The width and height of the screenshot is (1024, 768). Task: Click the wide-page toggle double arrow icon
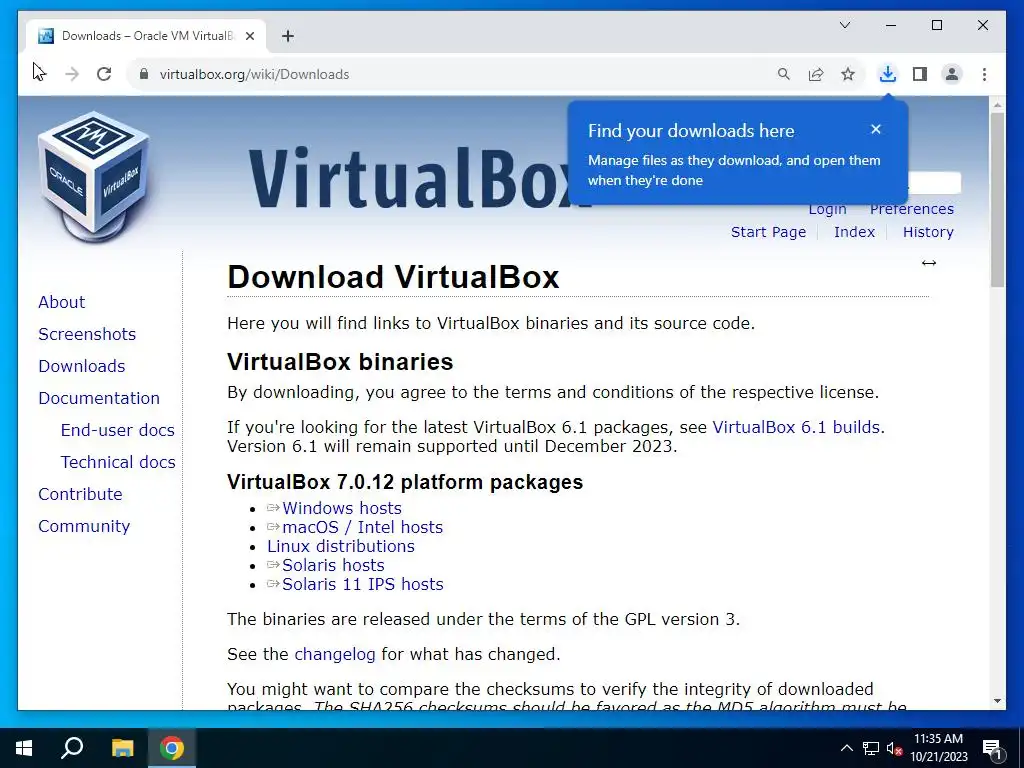(x=929, y=263)
